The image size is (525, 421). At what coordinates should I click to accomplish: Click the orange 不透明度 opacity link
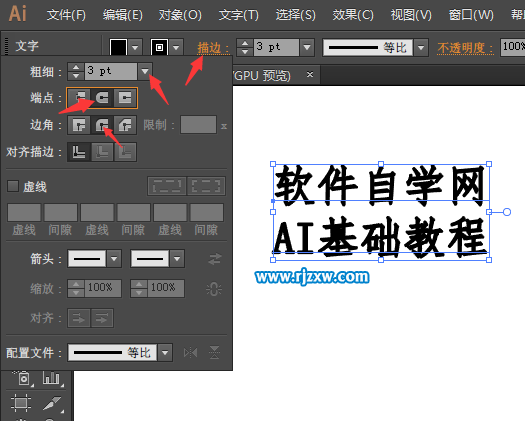click(x=465, y=48)
